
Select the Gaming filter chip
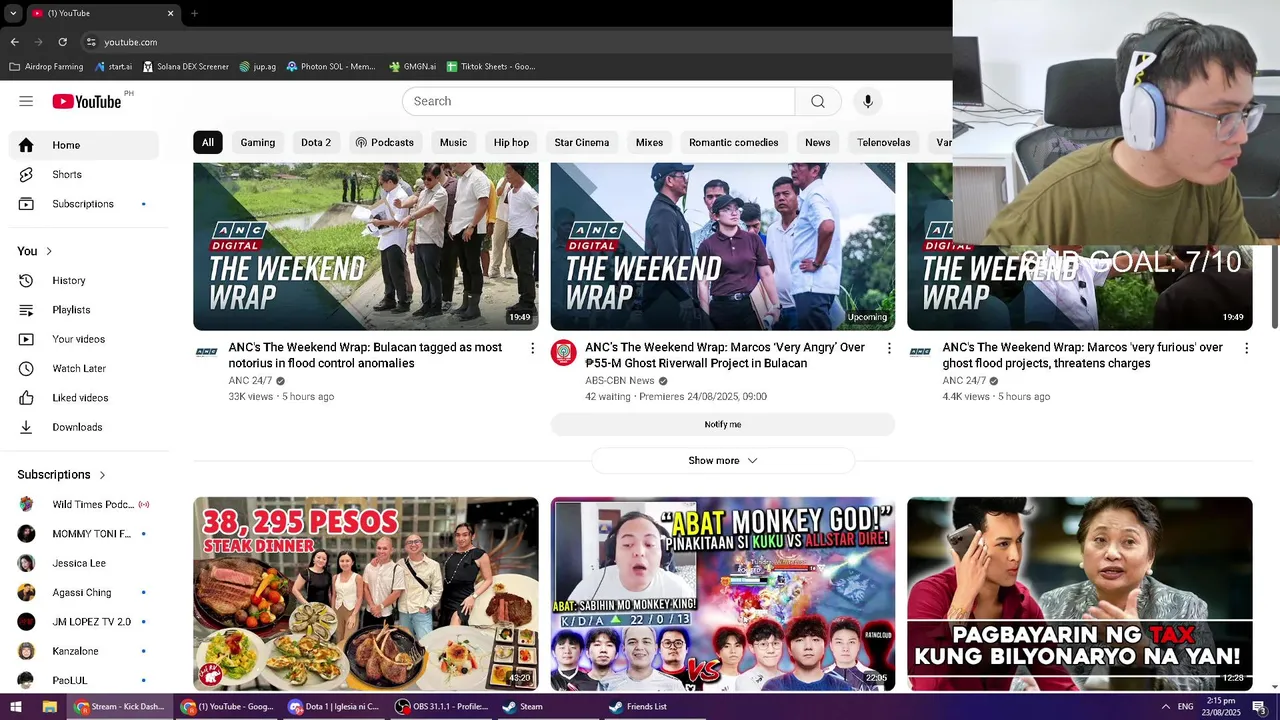[257, 143]
